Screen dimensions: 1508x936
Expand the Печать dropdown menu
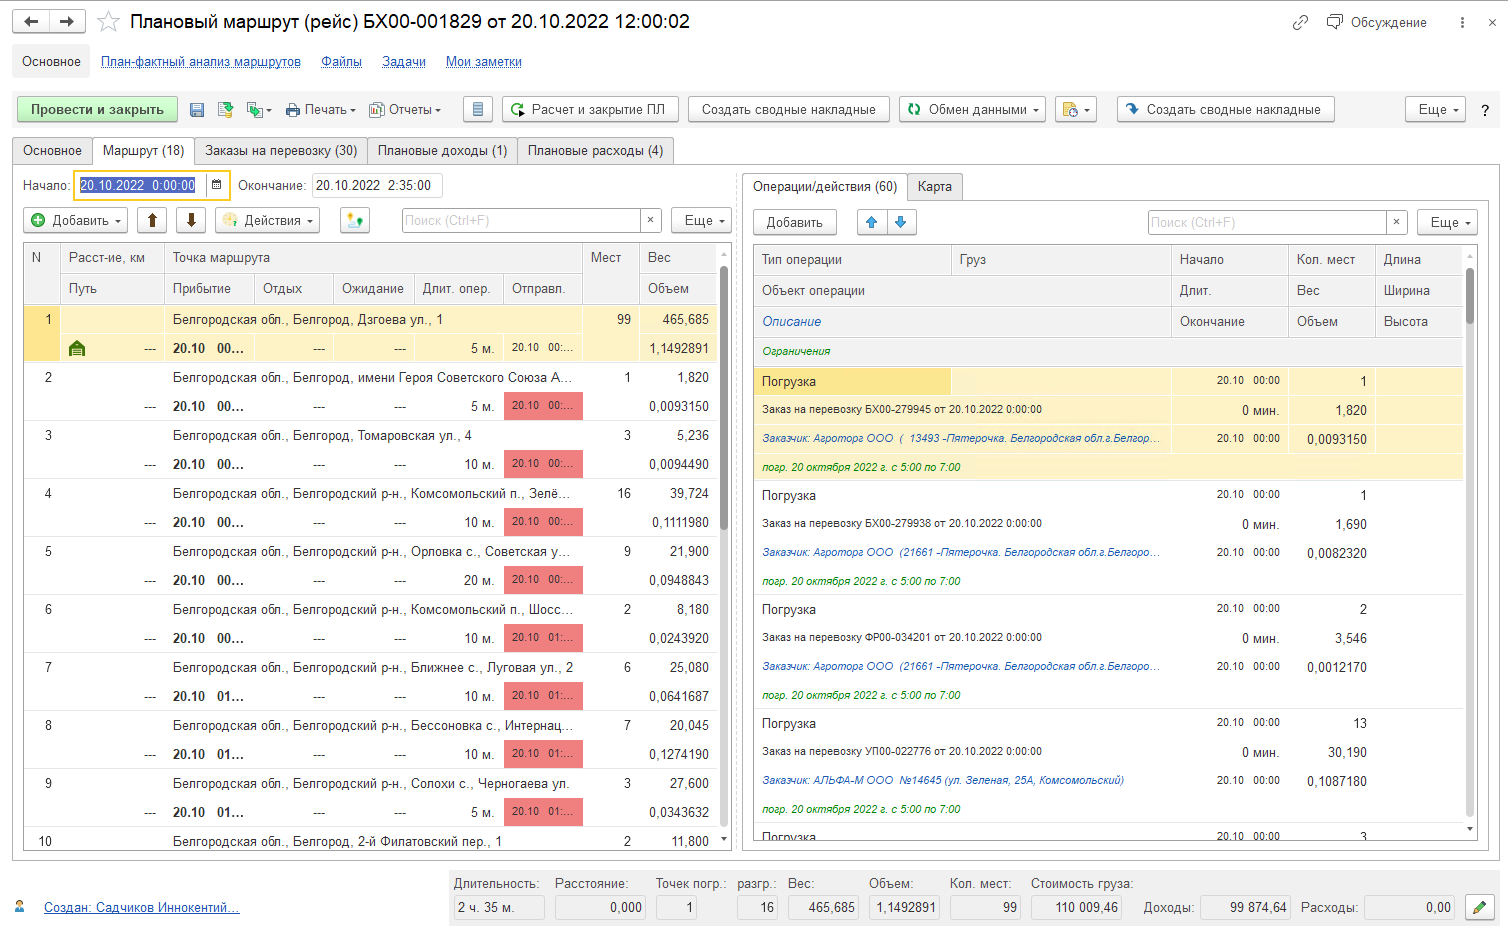click(321, 110)
